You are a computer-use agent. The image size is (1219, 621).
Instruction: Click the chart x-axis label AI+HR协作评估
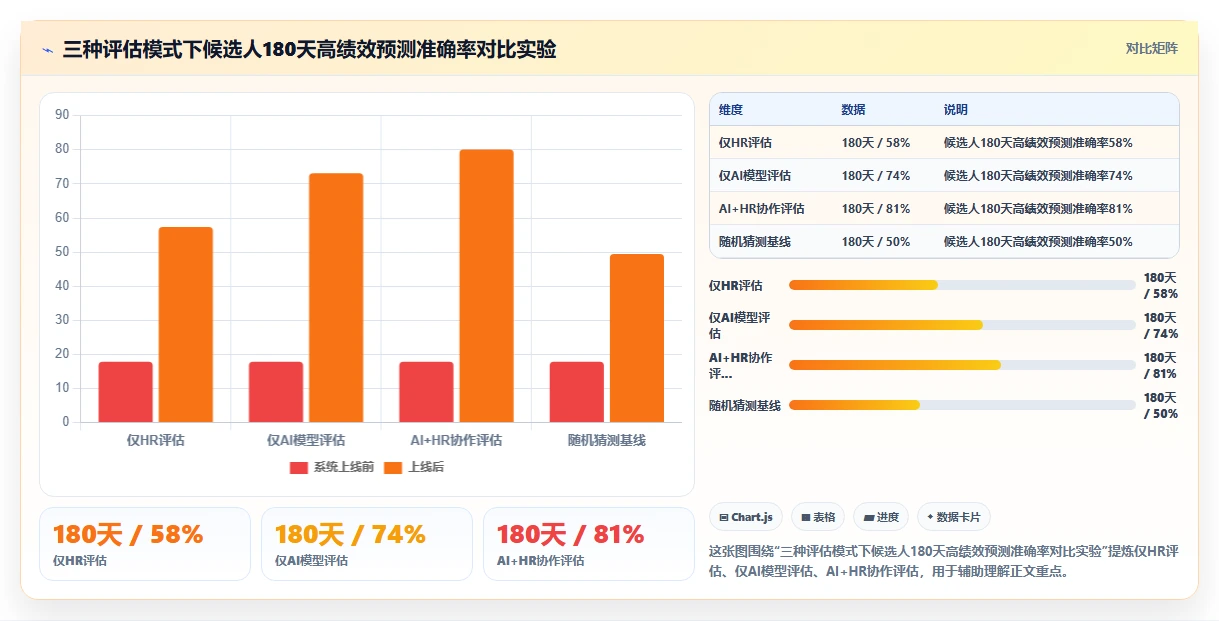tap(456, 440)
